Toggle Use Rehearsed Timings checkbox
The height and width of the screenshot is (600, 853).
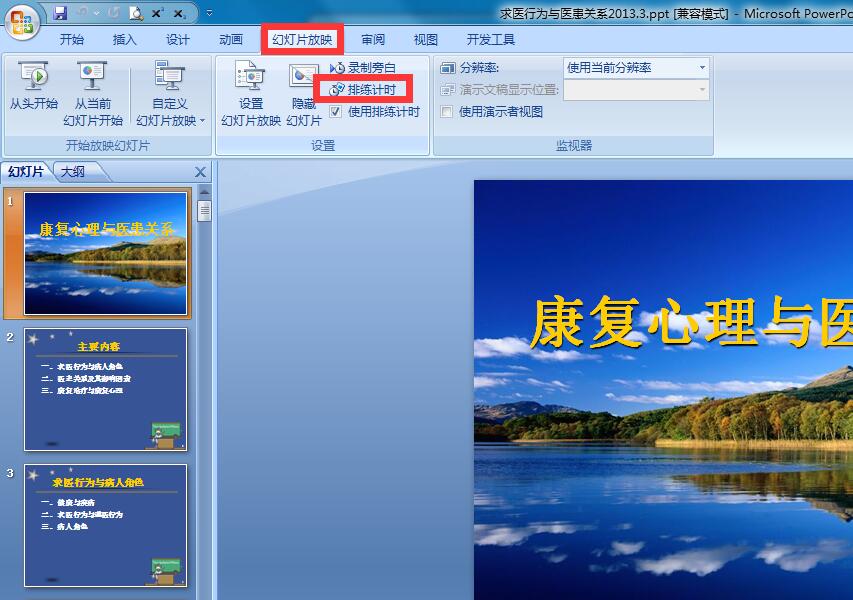tap(336, 112)
